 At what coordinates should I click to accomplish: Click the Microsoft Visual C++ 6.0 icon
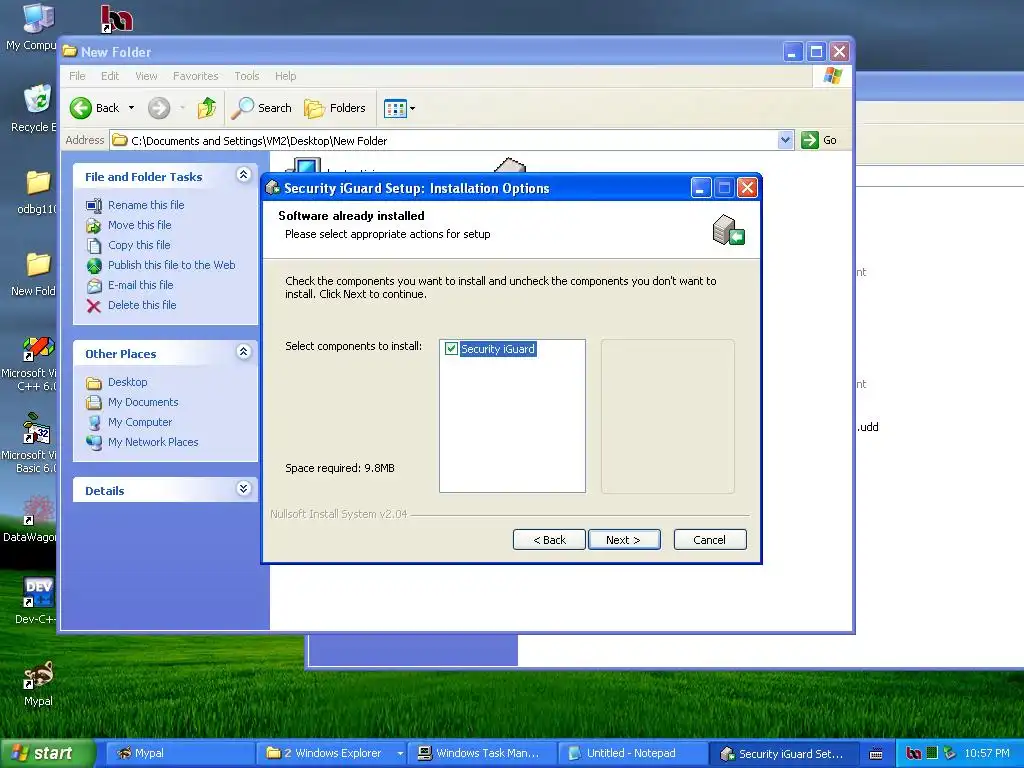tap(39, 349)
